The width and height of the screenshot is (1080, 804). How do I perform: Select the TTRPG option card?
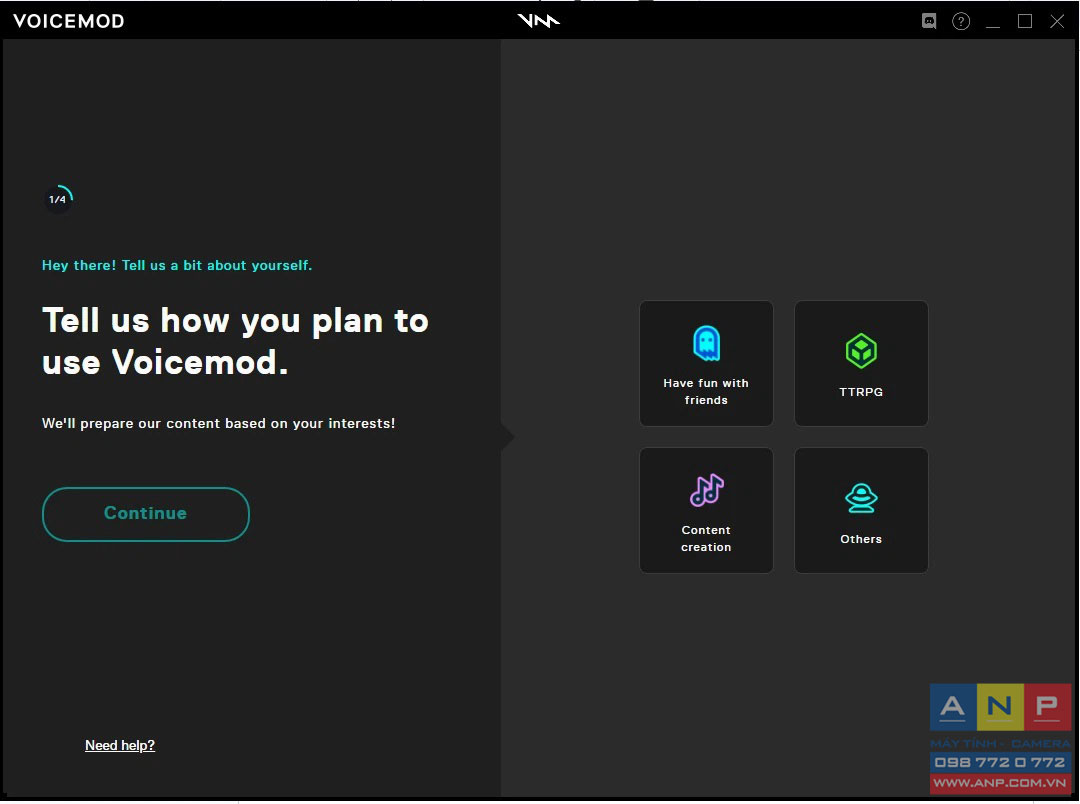tap(861, 363)
